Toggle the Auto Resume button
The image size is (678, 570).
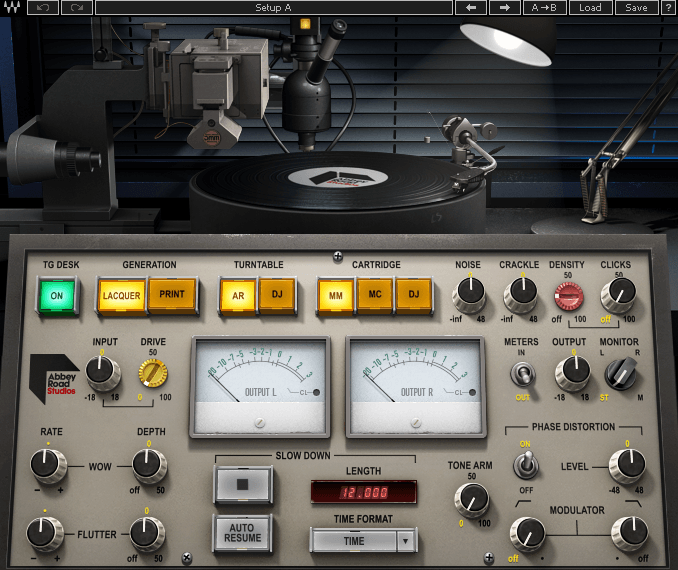point(243,533)
